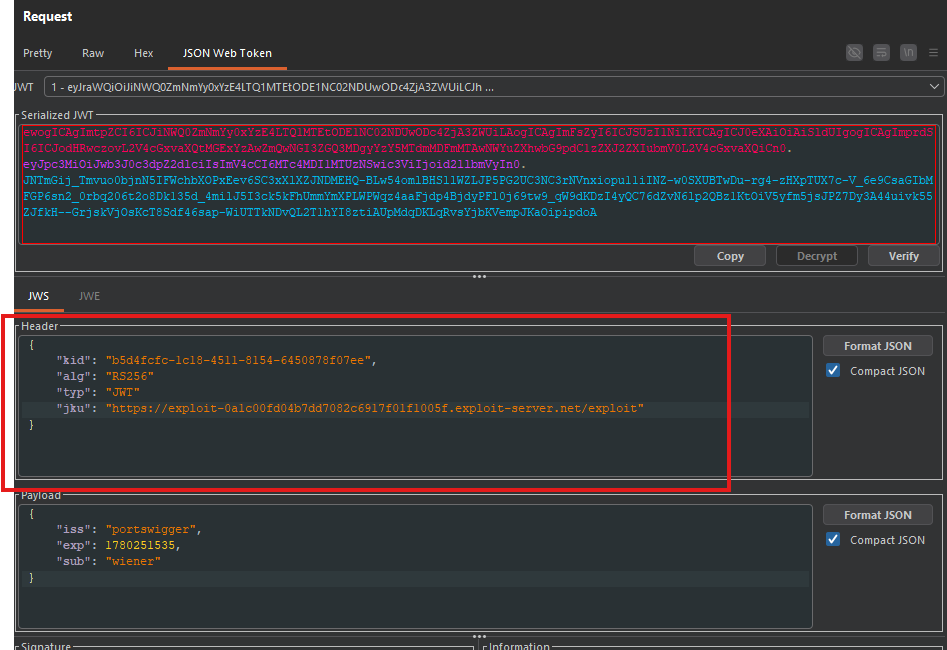Click the "kid" line in Header JSON
Viewport: 947px width, 650px height.
[216, 360]
